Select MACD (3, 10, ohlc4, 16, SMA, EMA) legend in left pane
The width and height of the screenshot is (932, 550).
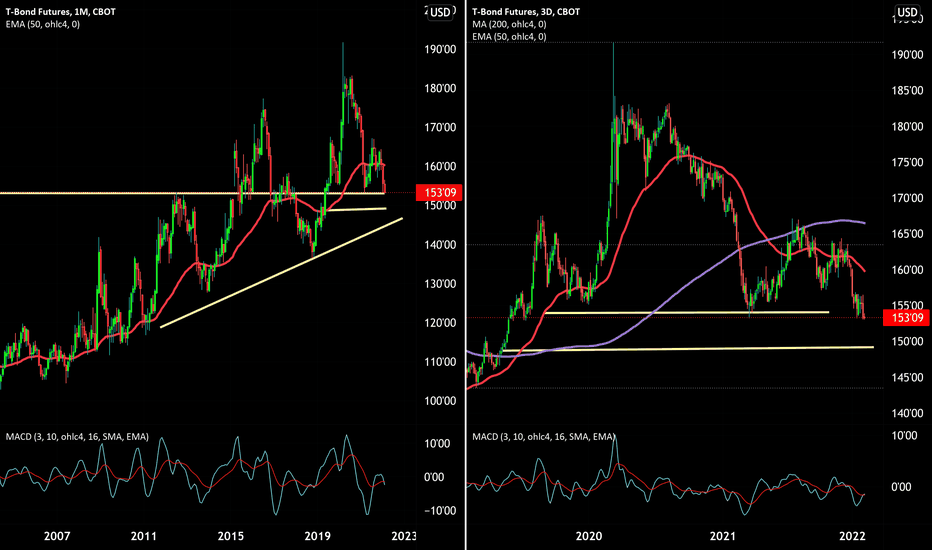point(77,436)
